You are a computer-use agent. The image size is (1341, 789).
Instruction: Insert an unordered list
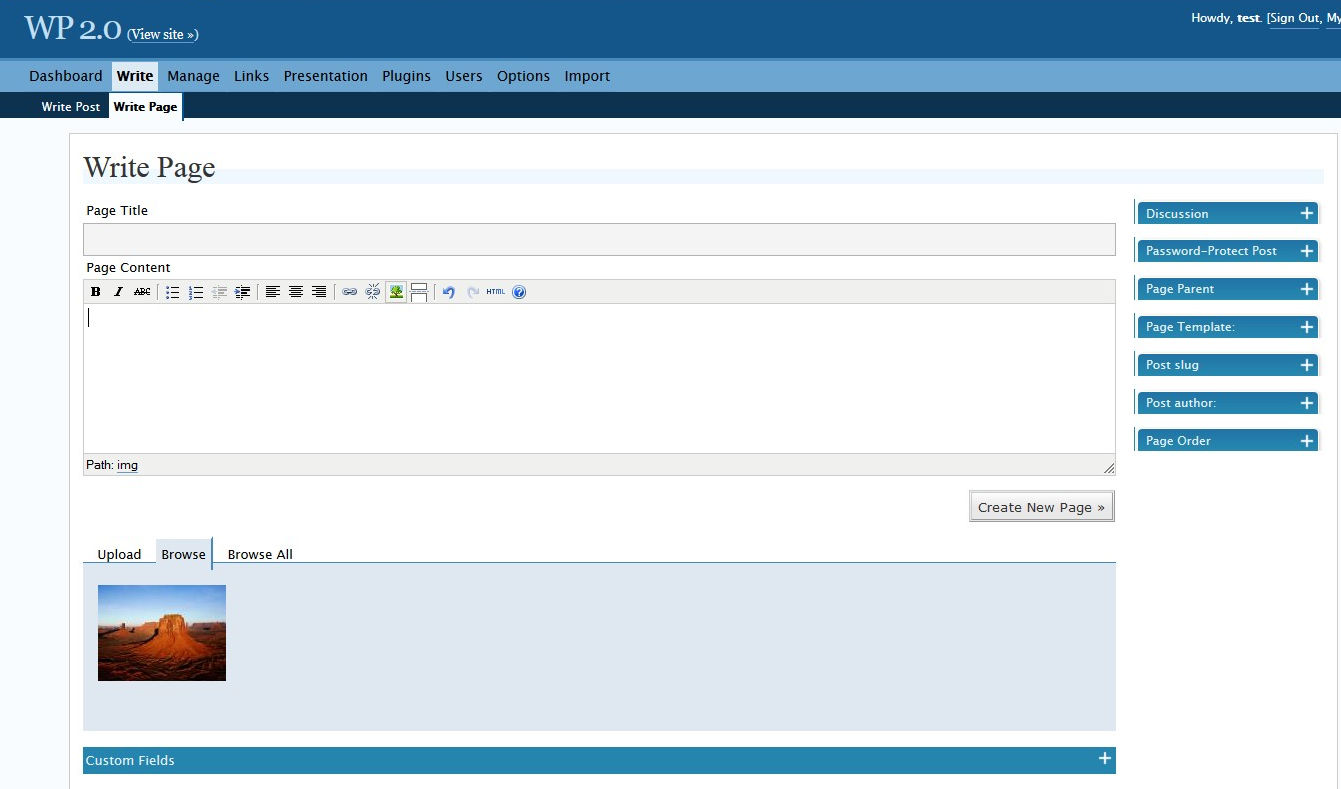(172, 291)
